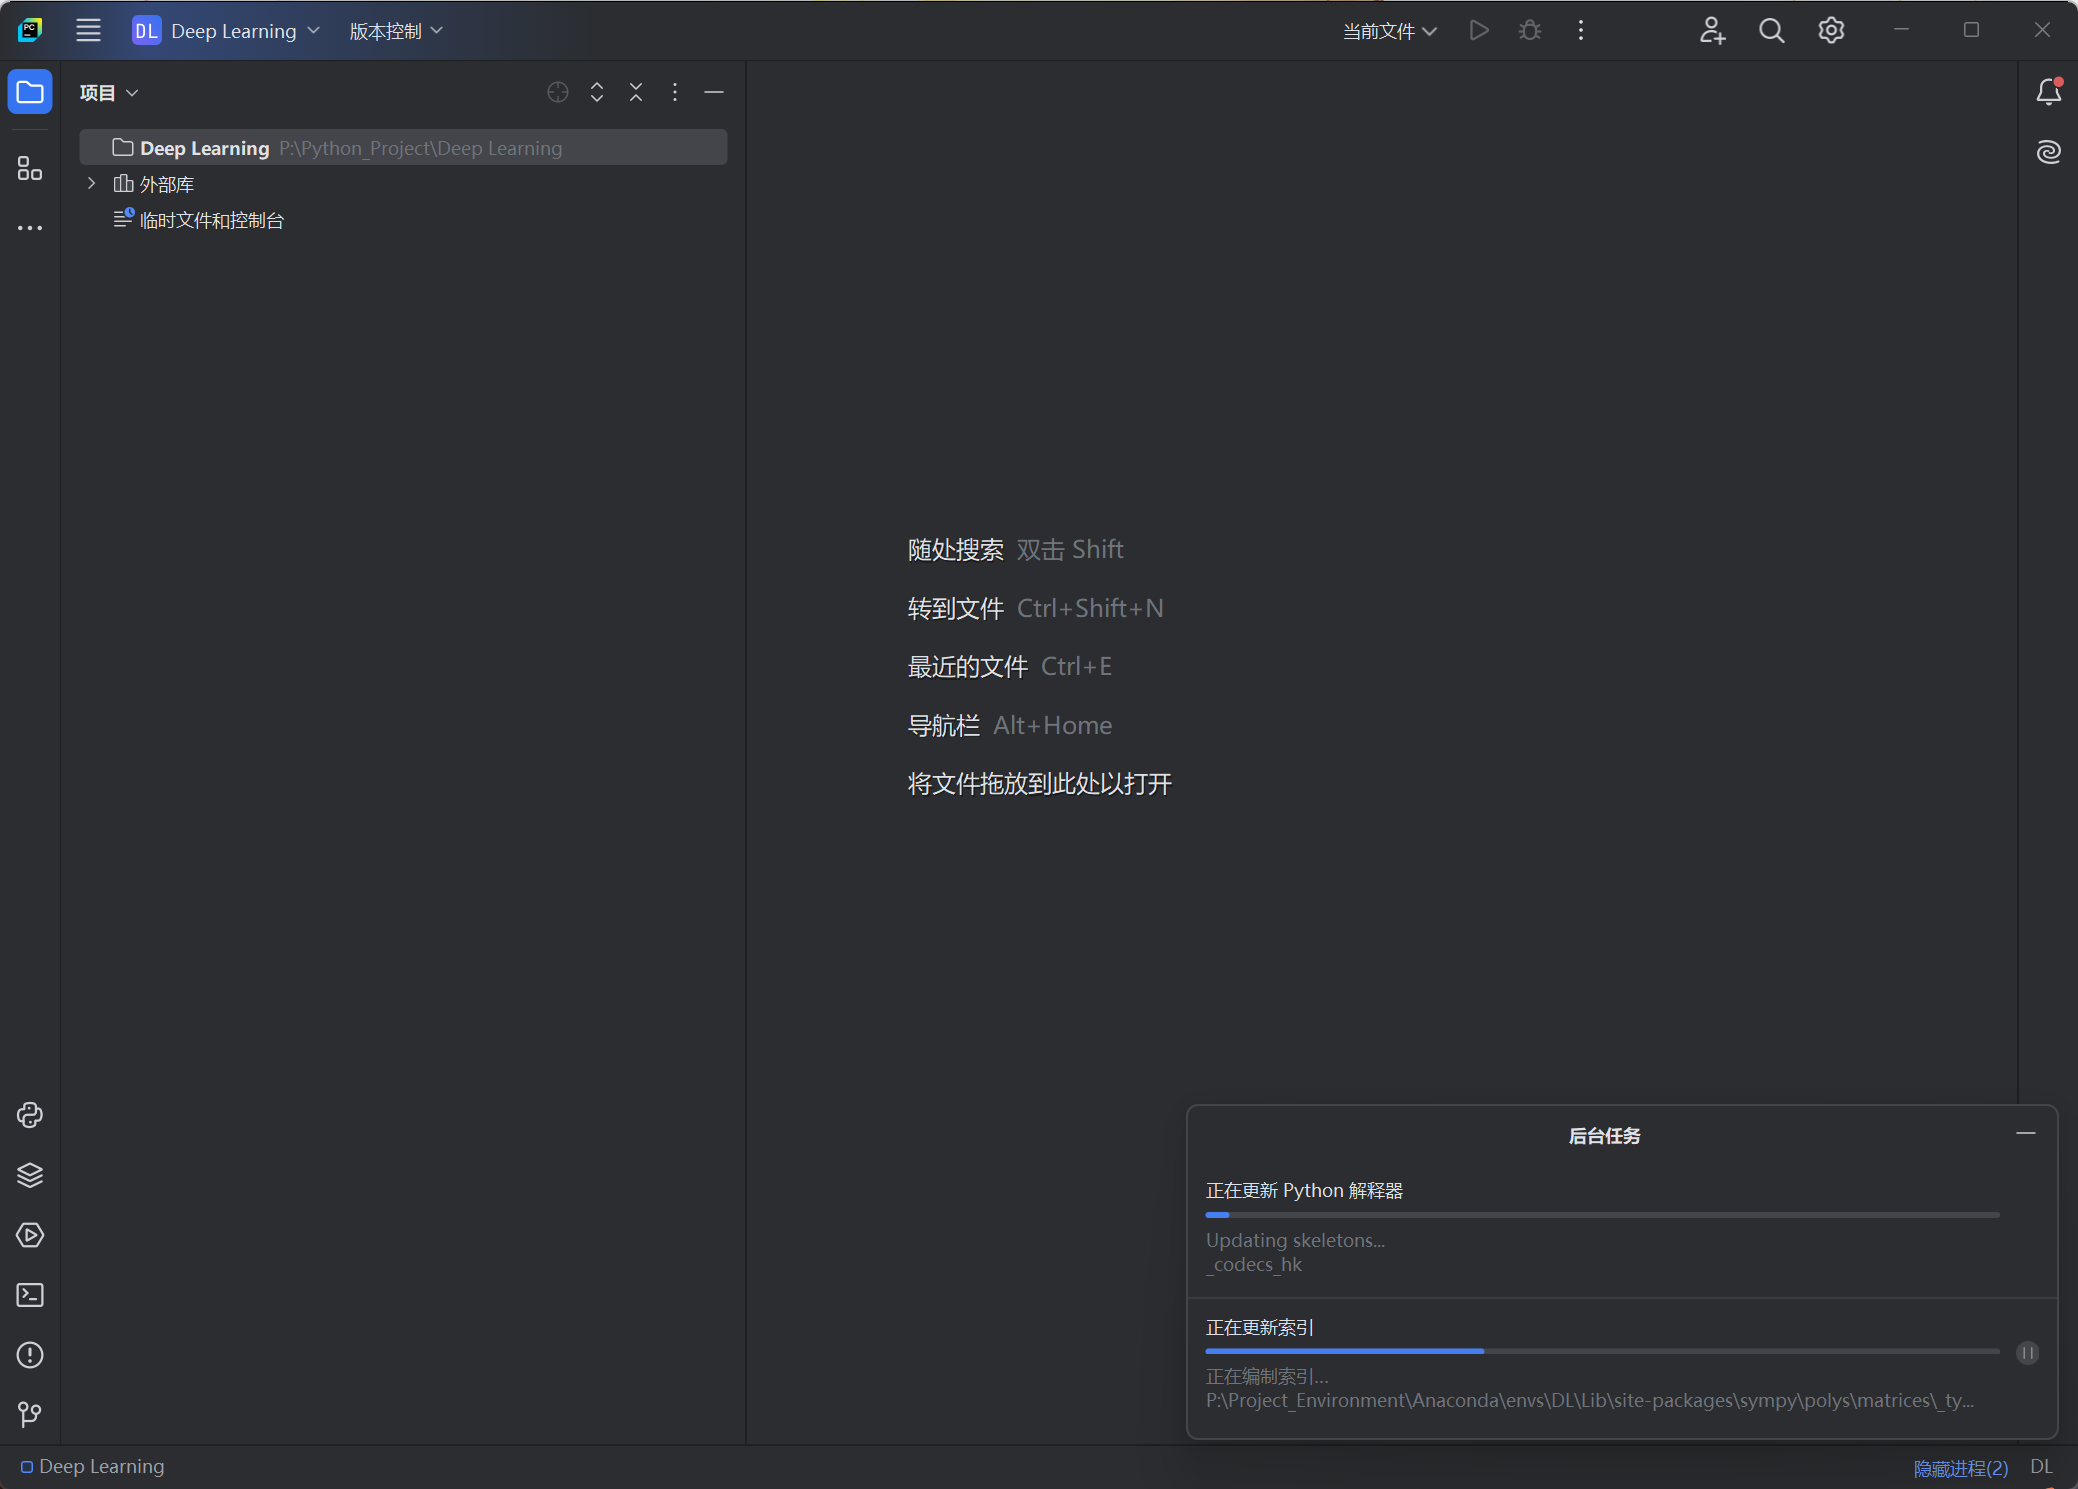2078x1489 pixels.
Task: Click the DL interpreter status widget
Action: point(2041,1466)
